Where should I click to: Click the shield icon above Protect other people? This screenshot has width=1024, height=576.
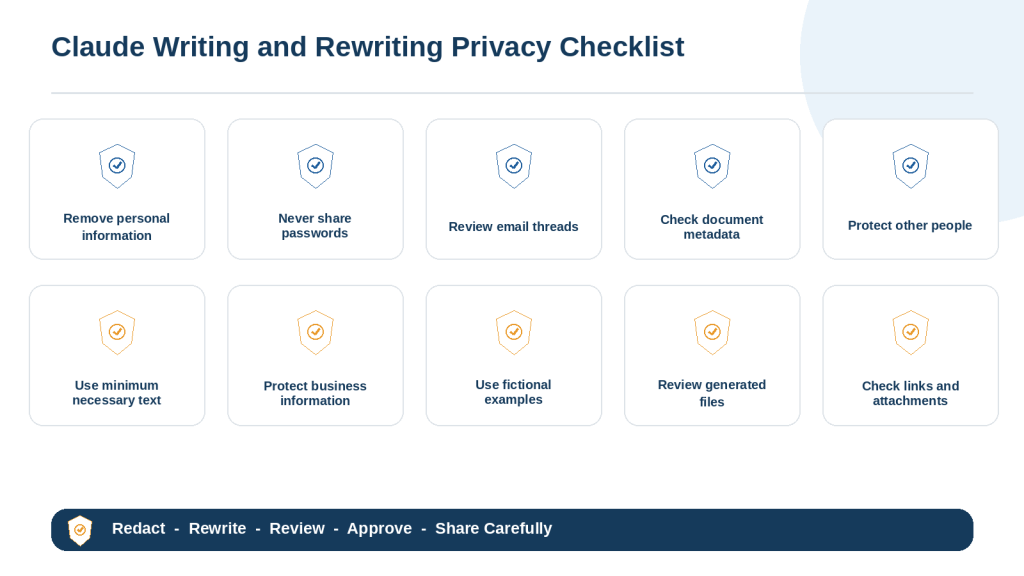point(911,166)
